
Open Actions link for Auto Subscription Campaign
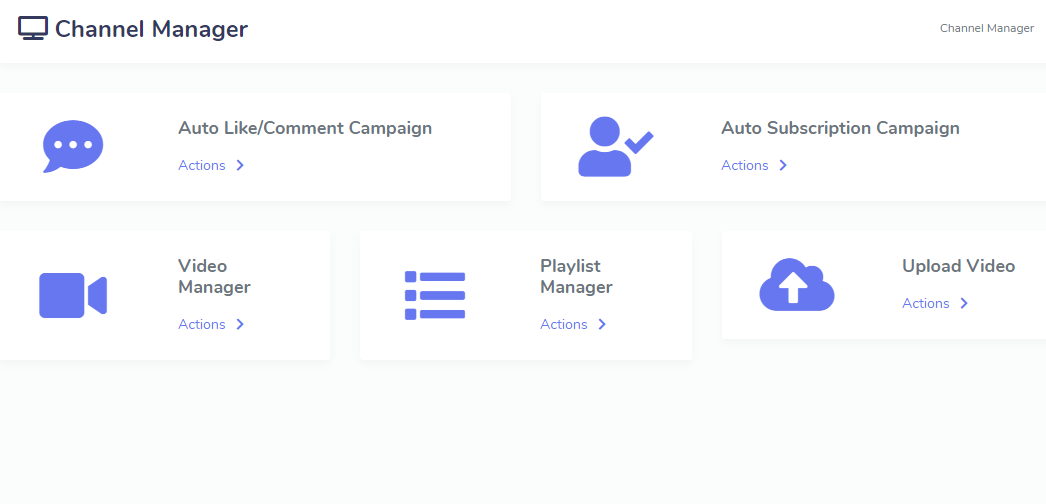pos(744,165)
